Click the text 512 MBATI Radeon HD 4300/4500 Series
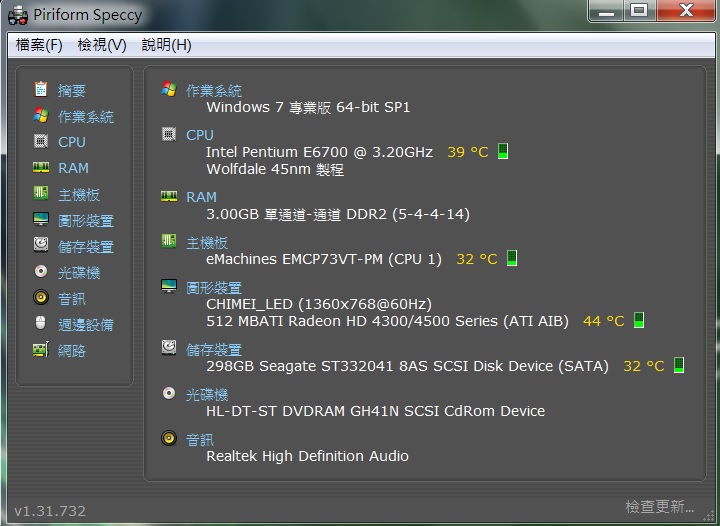This screenshot has height=526, width=720. [352, 321]
